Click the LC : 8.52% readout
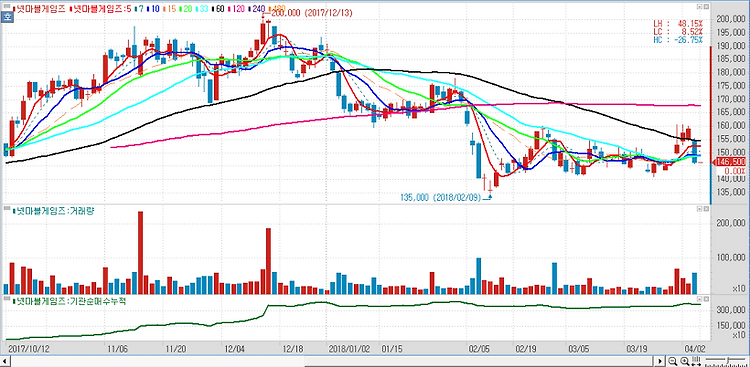750x367 pixels. (678, 31)
